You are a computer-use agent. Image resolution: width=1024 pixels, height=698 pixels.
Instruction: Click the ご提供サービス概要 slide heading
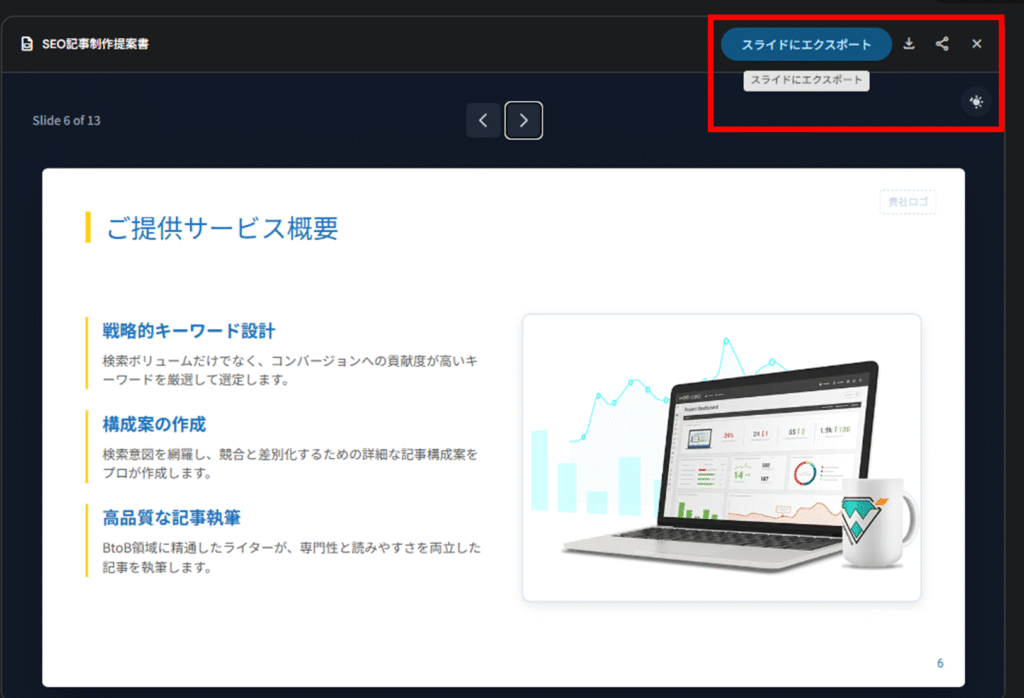click(222, 228)
